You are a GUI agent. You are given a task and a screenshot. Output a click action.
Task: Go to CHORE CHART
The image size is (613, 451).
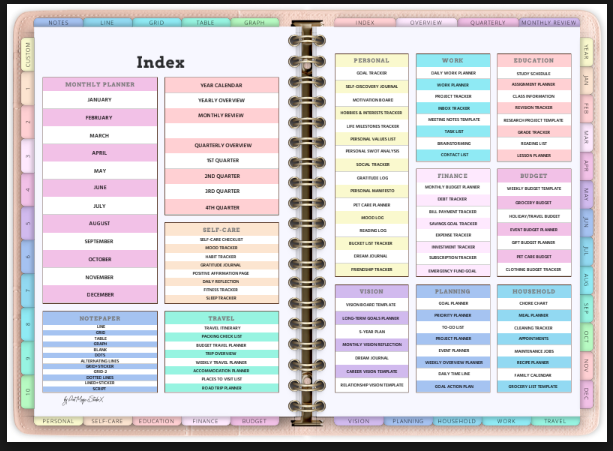coord(534,303)
